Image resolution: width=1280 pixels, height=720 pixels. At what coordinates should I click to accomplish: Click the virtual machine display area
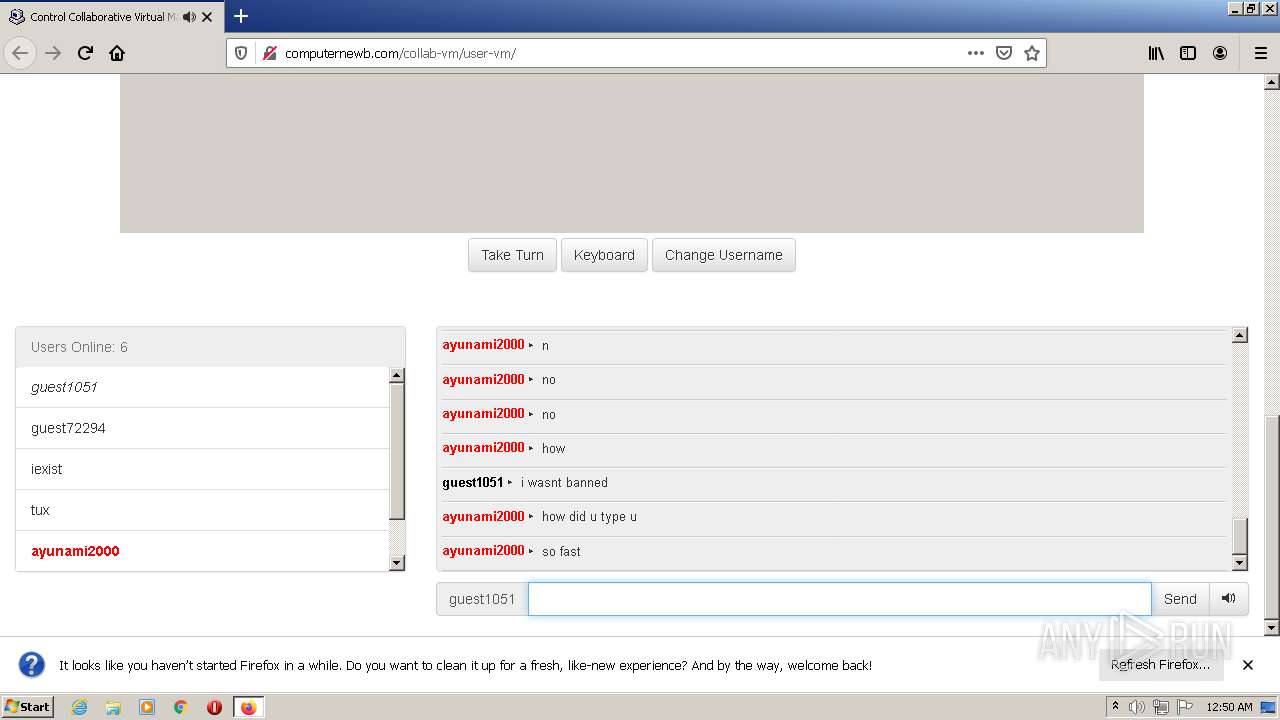click(631, 153)
